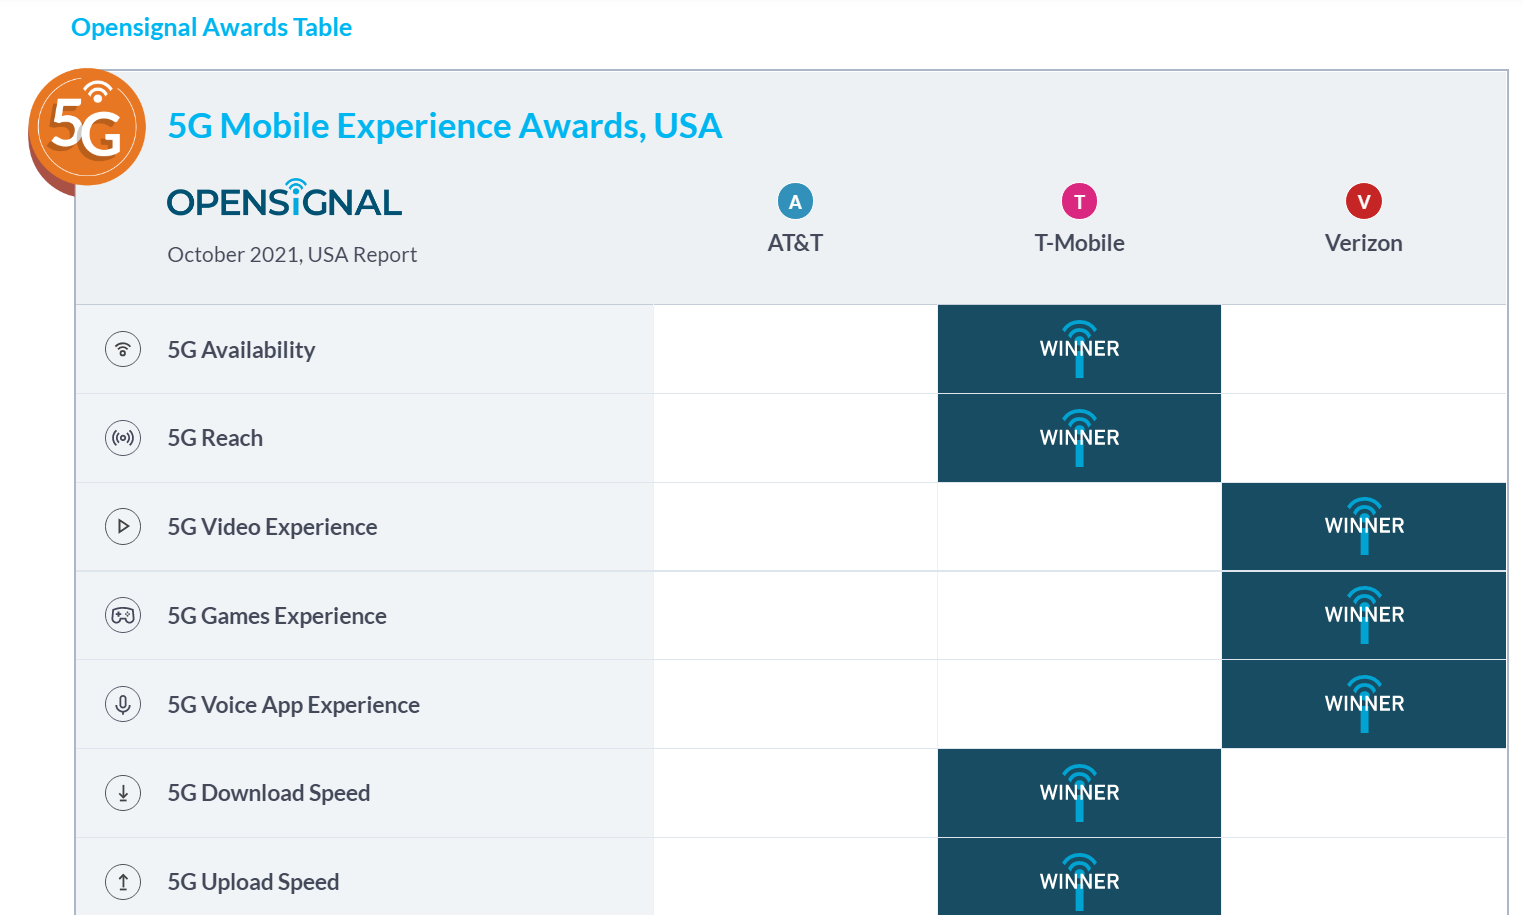This screenshot has height=915, width=1523.
Task: Open the Opensignal Awards Table heading link
Action: click(x=211, y=27)
